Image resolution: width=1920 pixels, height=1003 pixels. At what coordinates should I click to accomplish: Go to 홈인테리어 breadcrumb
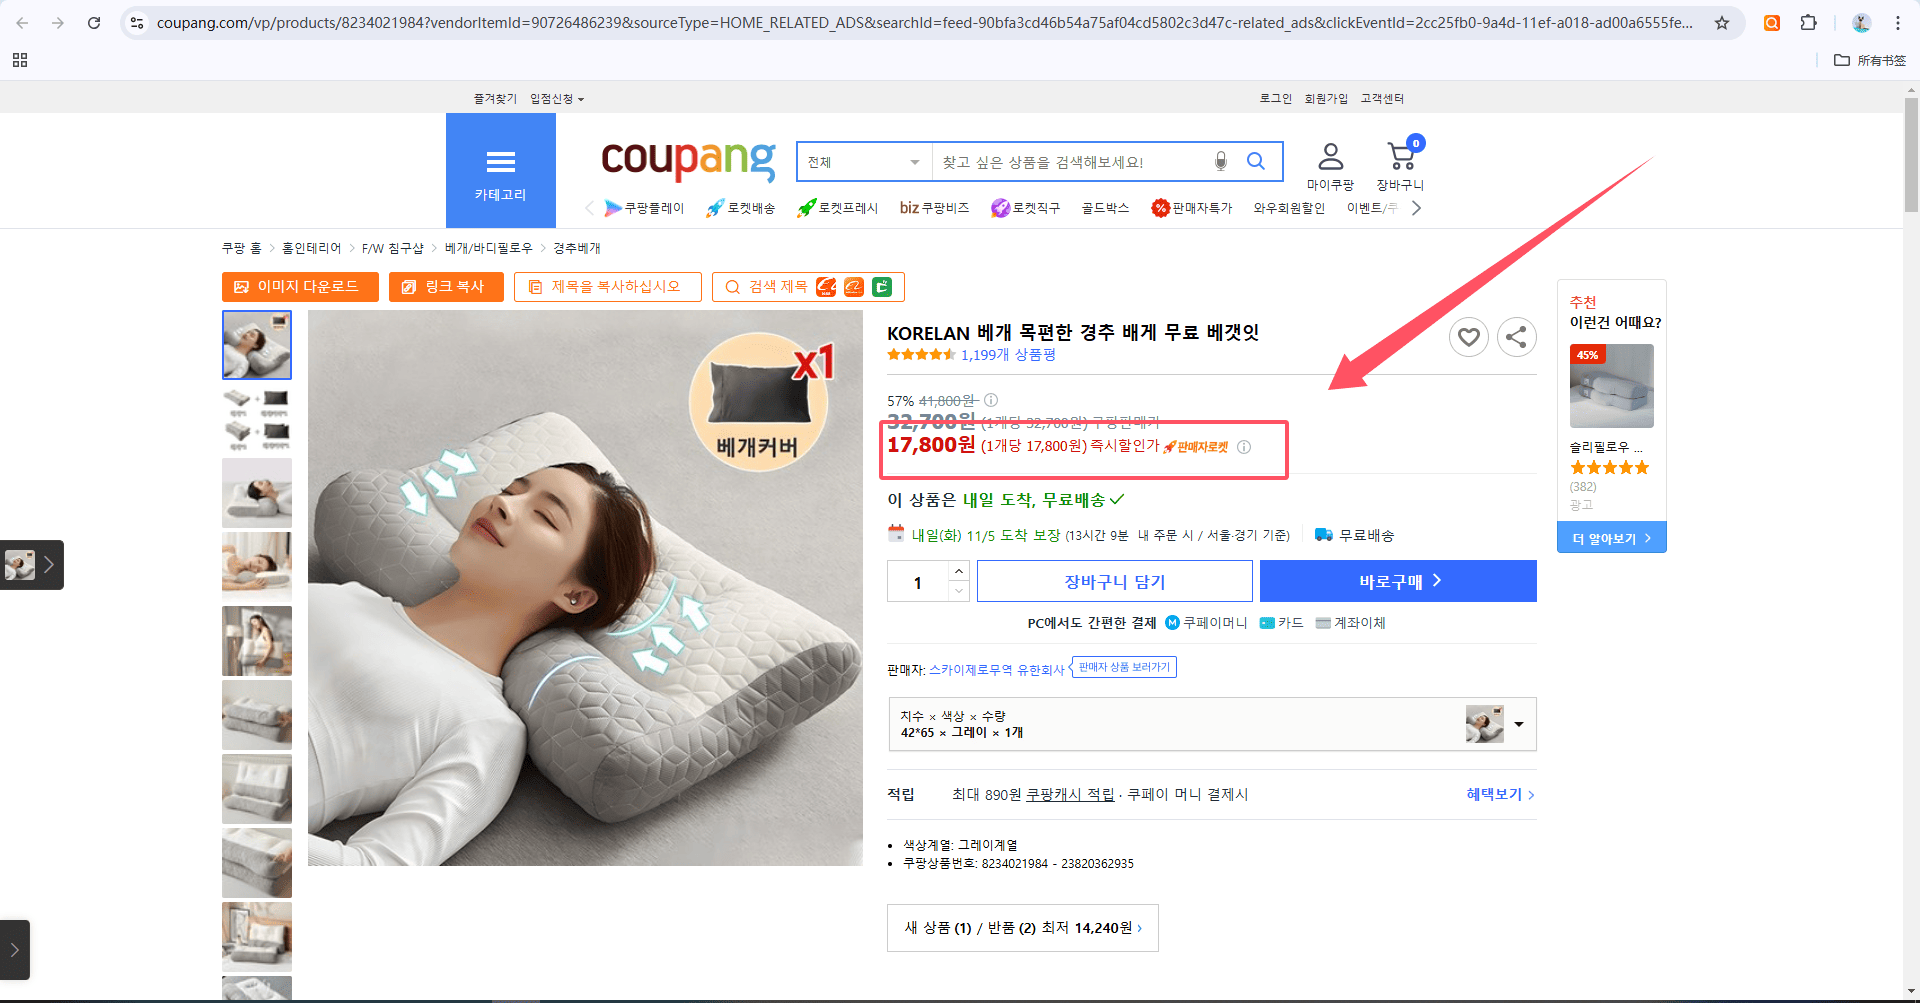(x=311, y=248)
